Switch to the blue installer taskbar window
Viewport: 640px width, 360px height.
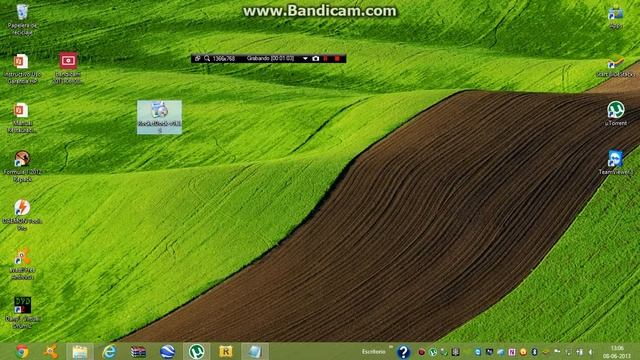click(255, 351)
